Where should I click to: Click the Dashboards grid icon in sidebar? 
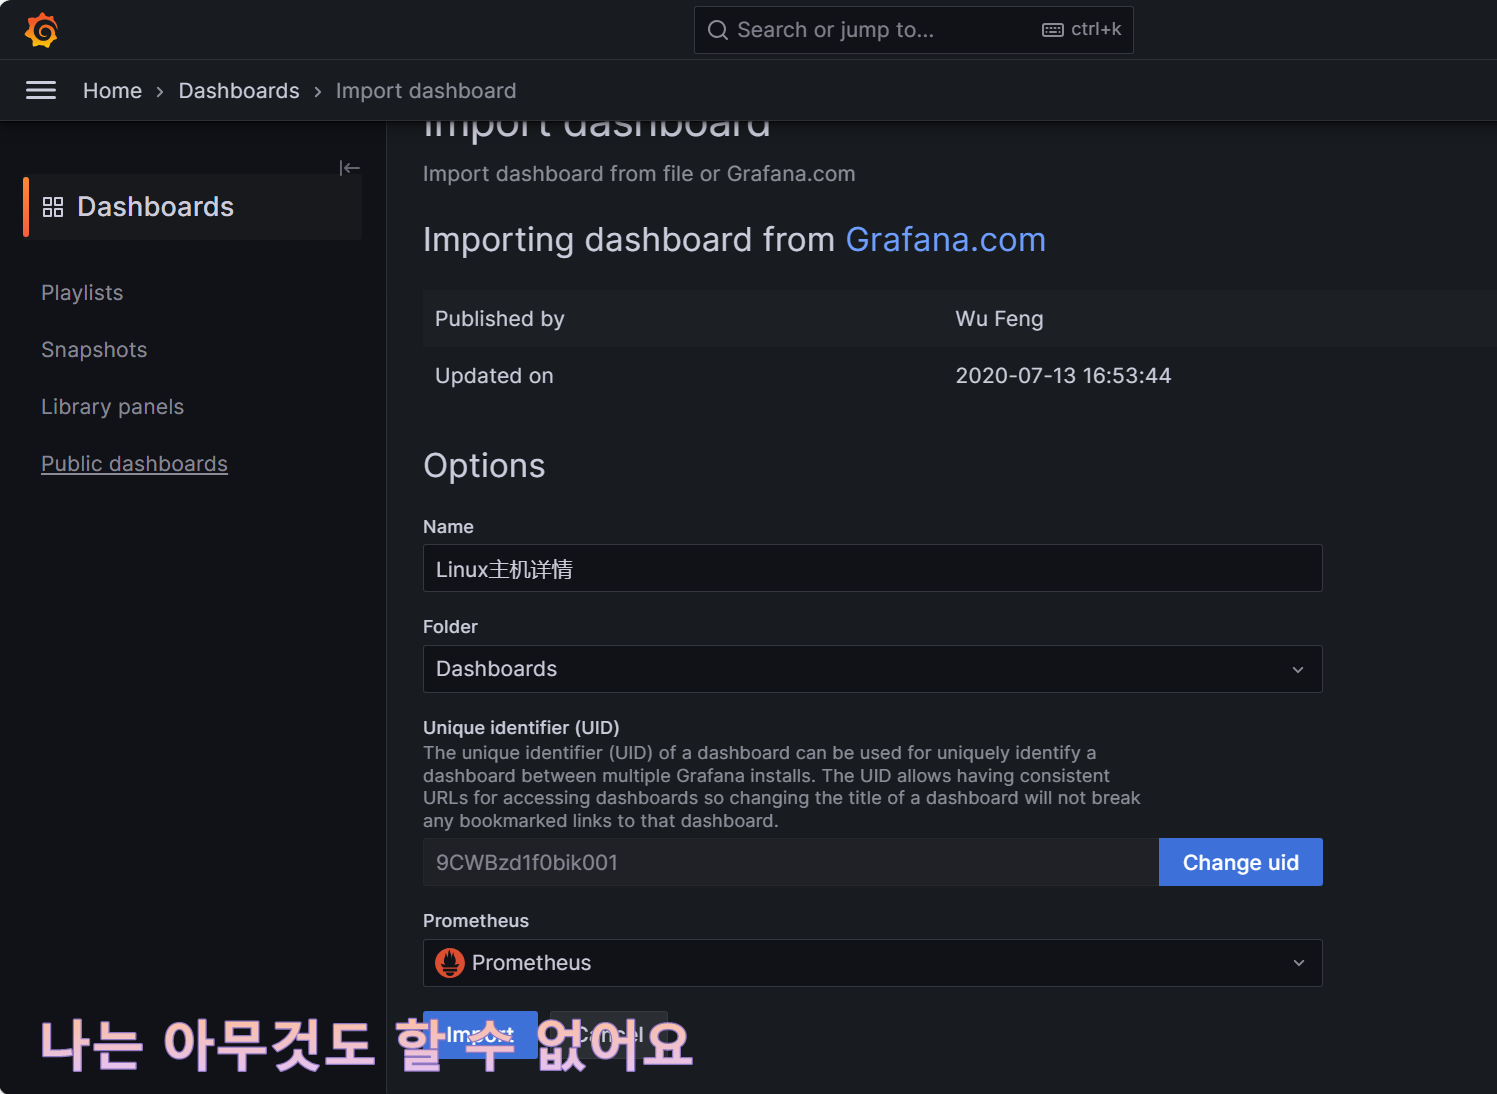pyautogui.click(x=53, y=207)
